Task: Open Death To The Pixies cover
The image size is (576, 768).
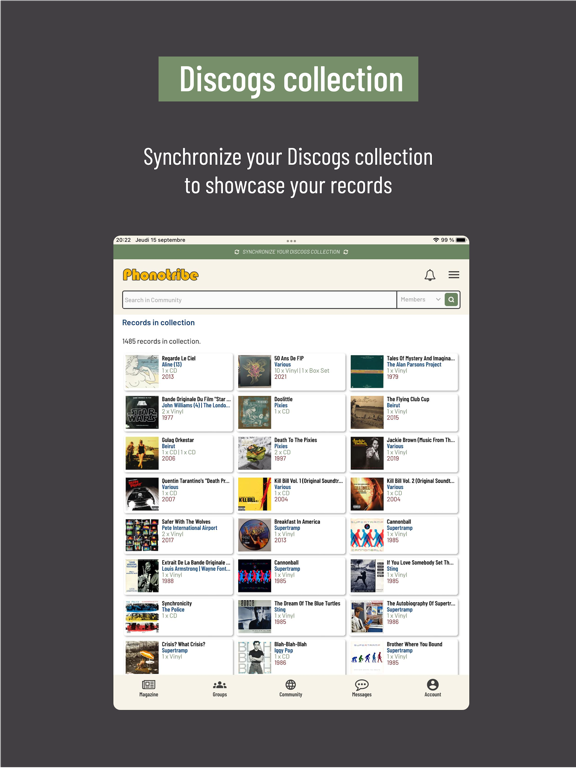Action: tap(254, 454)
